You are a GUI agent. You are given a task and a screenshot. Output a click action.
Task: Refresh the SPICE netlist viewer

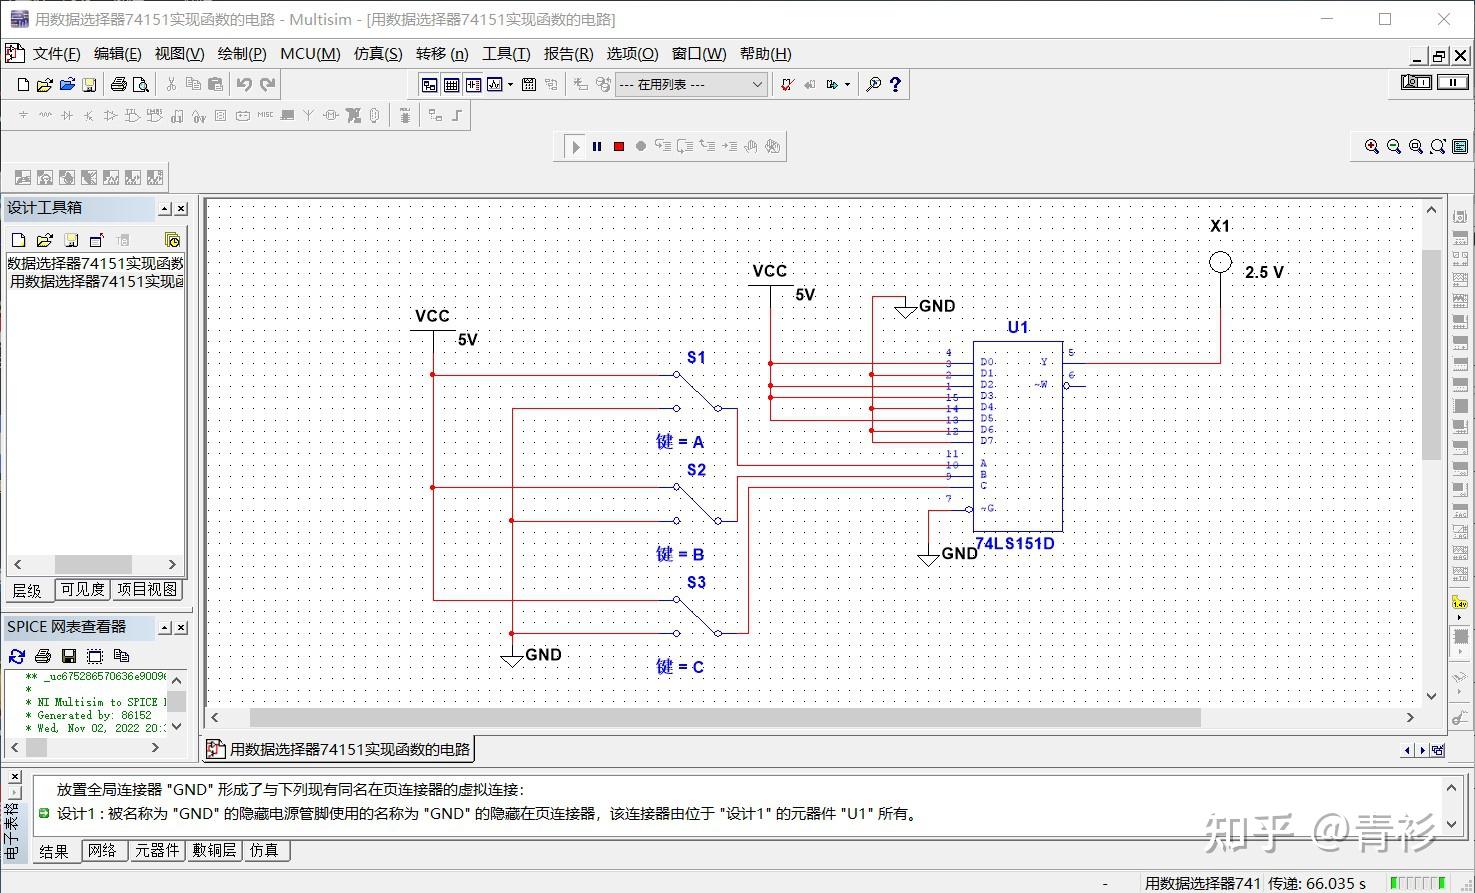point(17,656)
